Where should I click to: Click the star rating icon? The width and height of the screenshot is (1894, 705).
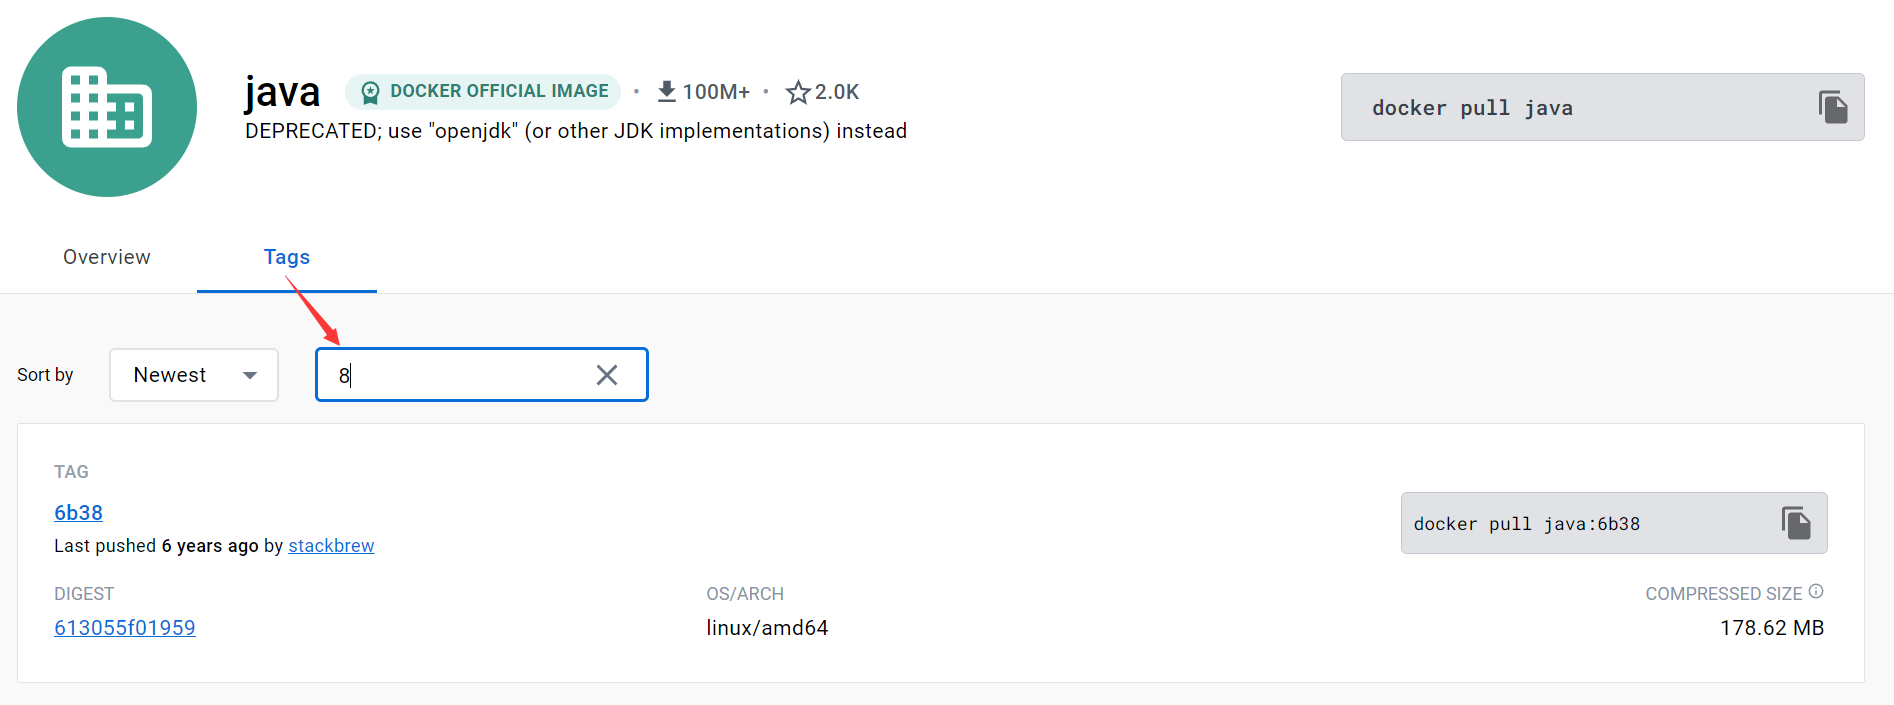(798, 92)
